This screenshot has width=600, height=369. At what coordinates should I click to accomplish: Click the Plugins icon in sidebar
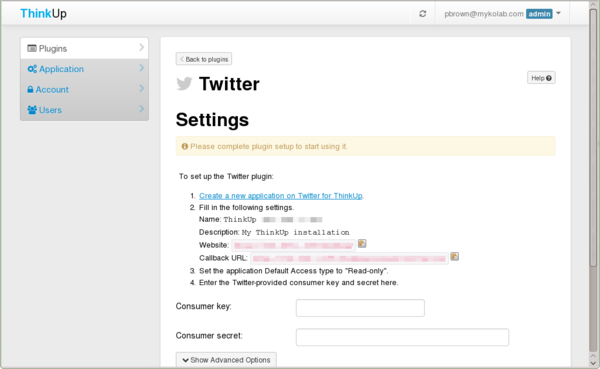click(32, 48)
